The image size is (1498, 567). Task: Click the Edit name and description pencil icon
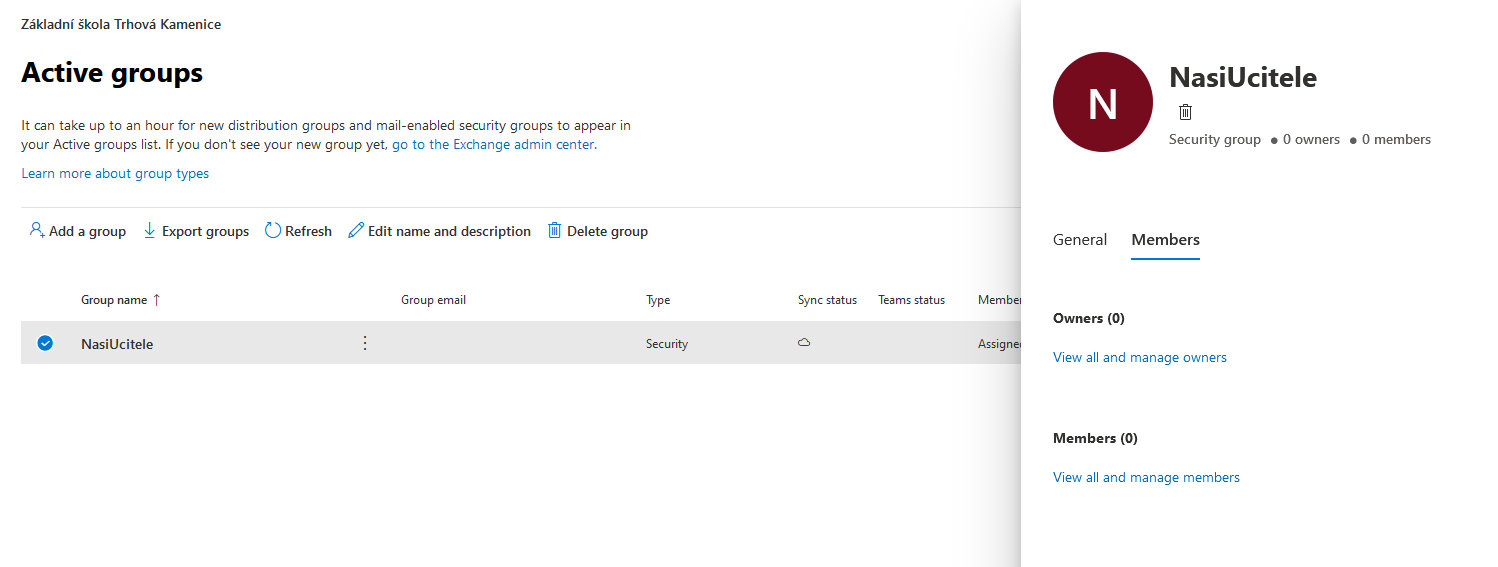click(x=356, y=231)
